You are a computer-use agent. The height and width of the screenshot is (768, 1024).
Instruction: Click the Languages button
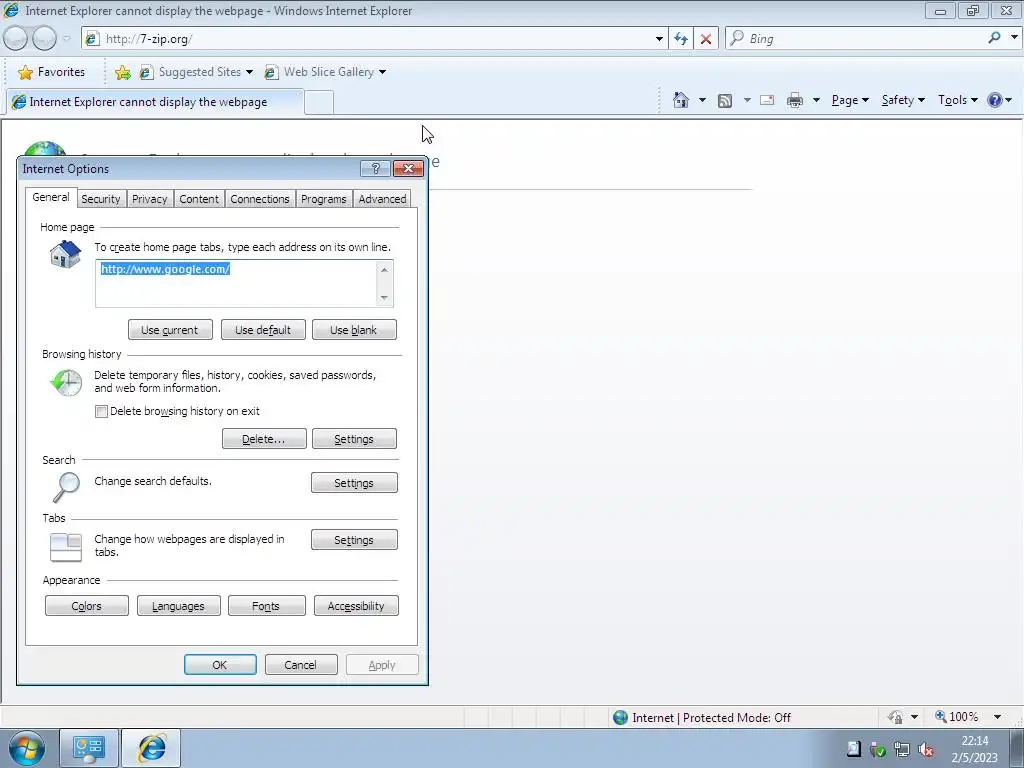(178, 606)
